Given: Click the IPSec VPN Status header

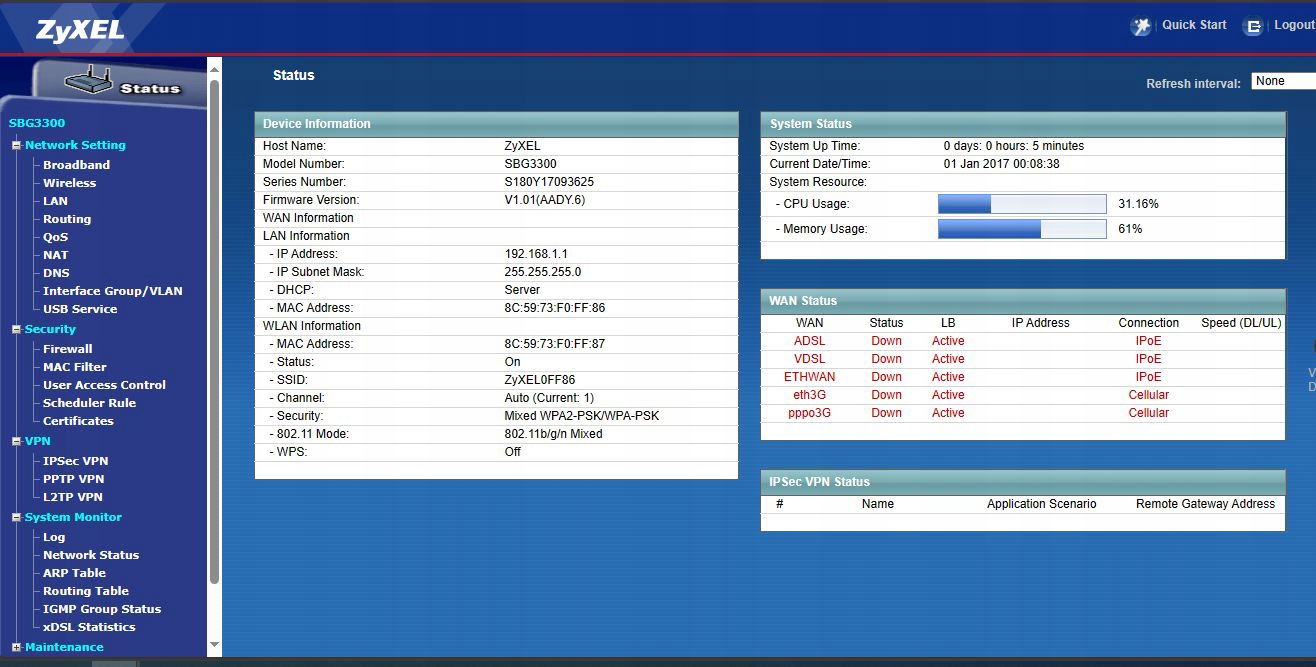Looking at the screenshot, I should point(1023,482).
